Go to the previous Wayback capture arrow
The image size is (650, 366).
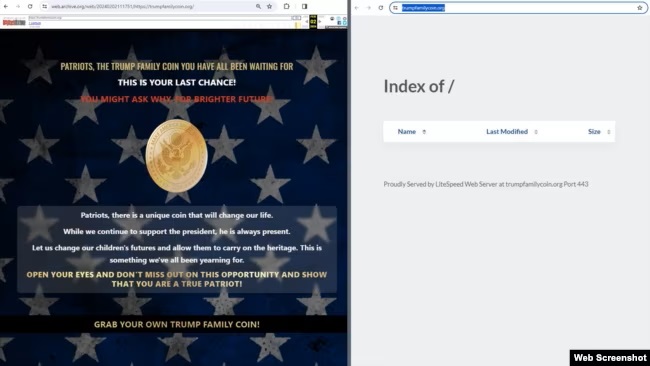pyautogui.click(x=307, y=22)
